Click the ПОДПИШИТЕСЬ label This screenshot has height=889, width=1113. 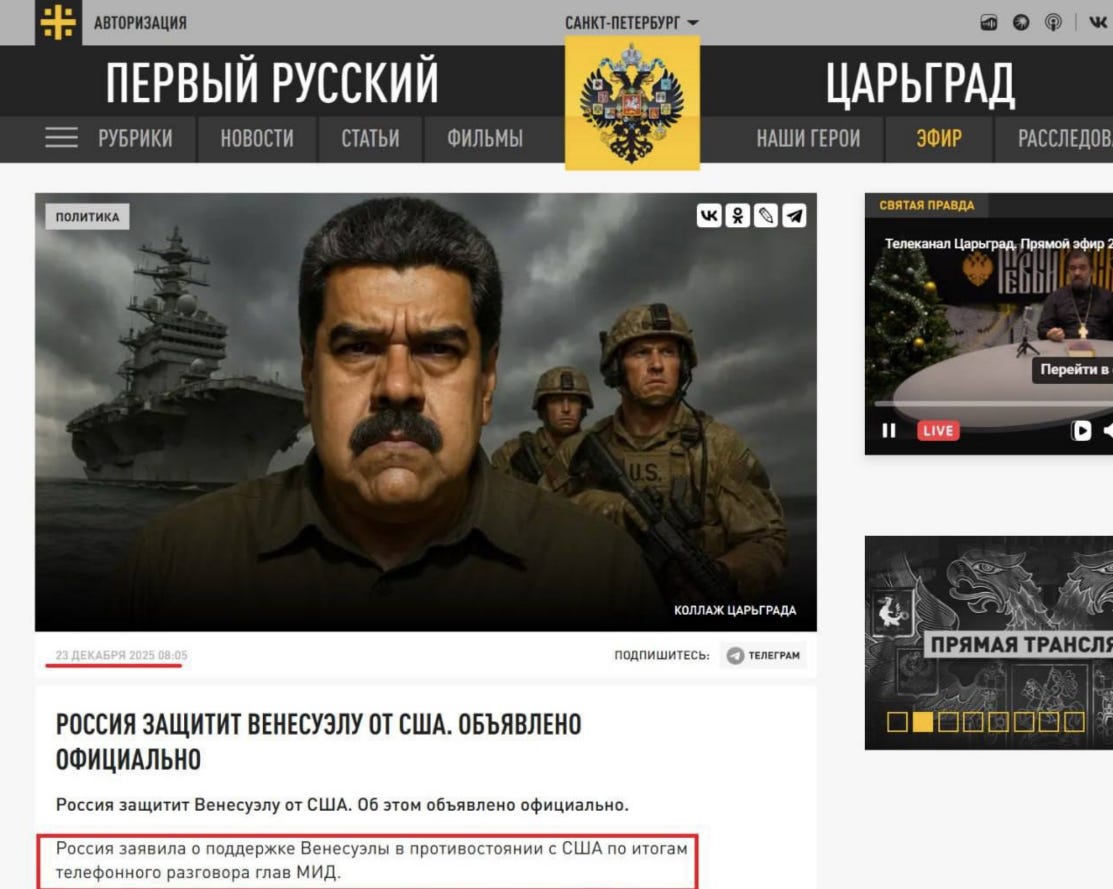click(662, 655)
